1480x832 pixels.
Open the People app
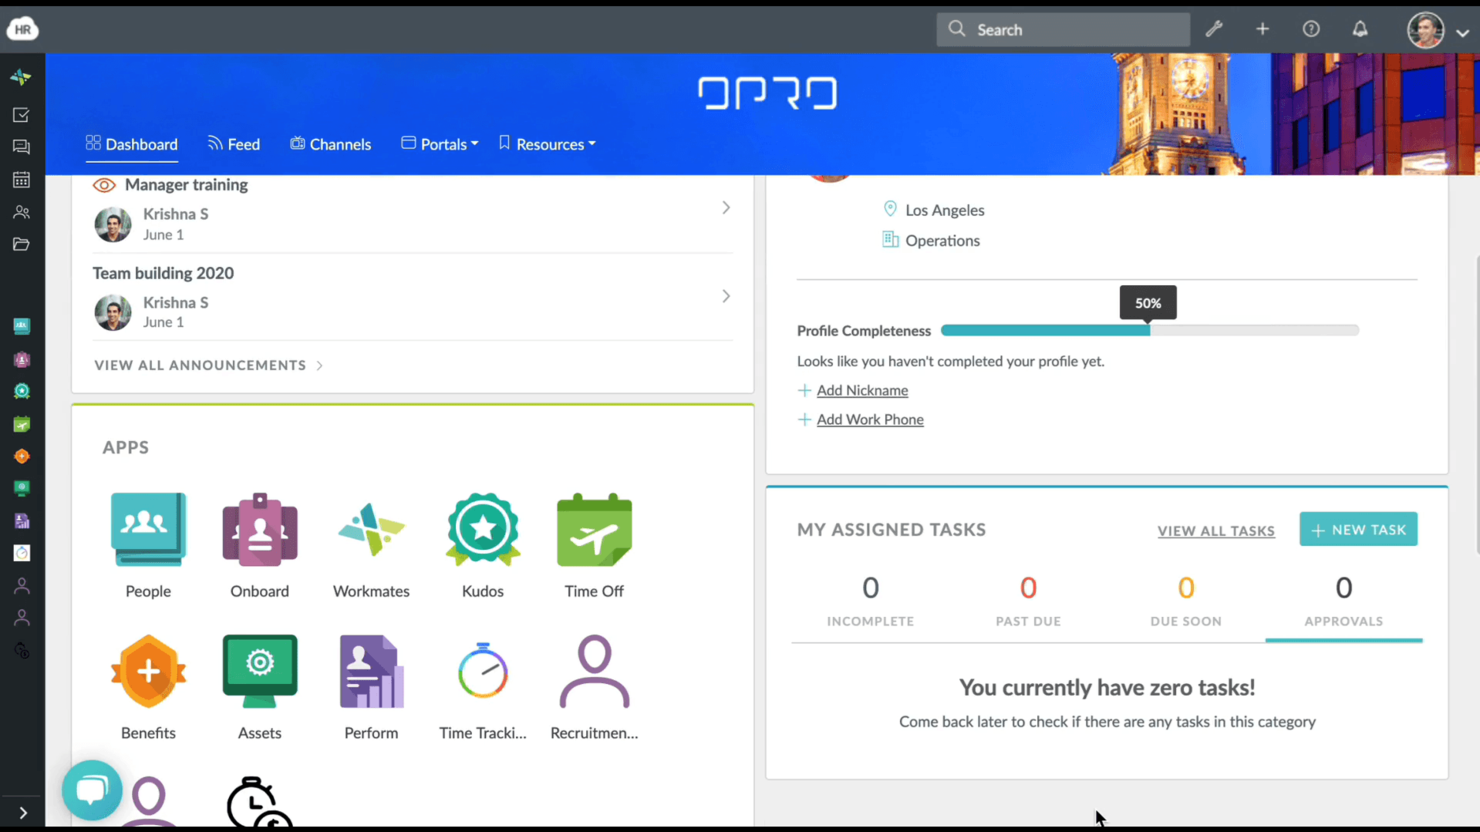[148, 531]
